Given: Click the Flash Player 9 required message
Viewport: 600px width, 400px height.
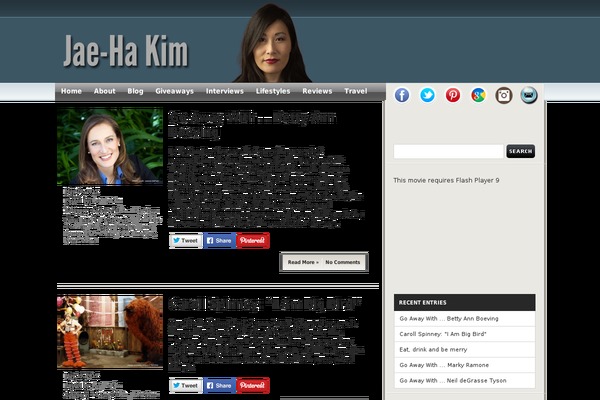Looking at the screenshot, I should (x=446, y=180).
